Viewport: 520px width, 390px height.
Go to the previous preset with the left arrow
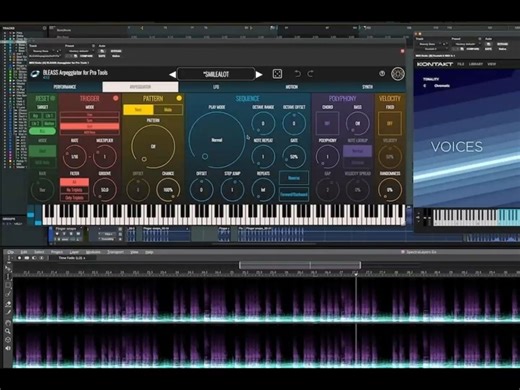point(173,75)
